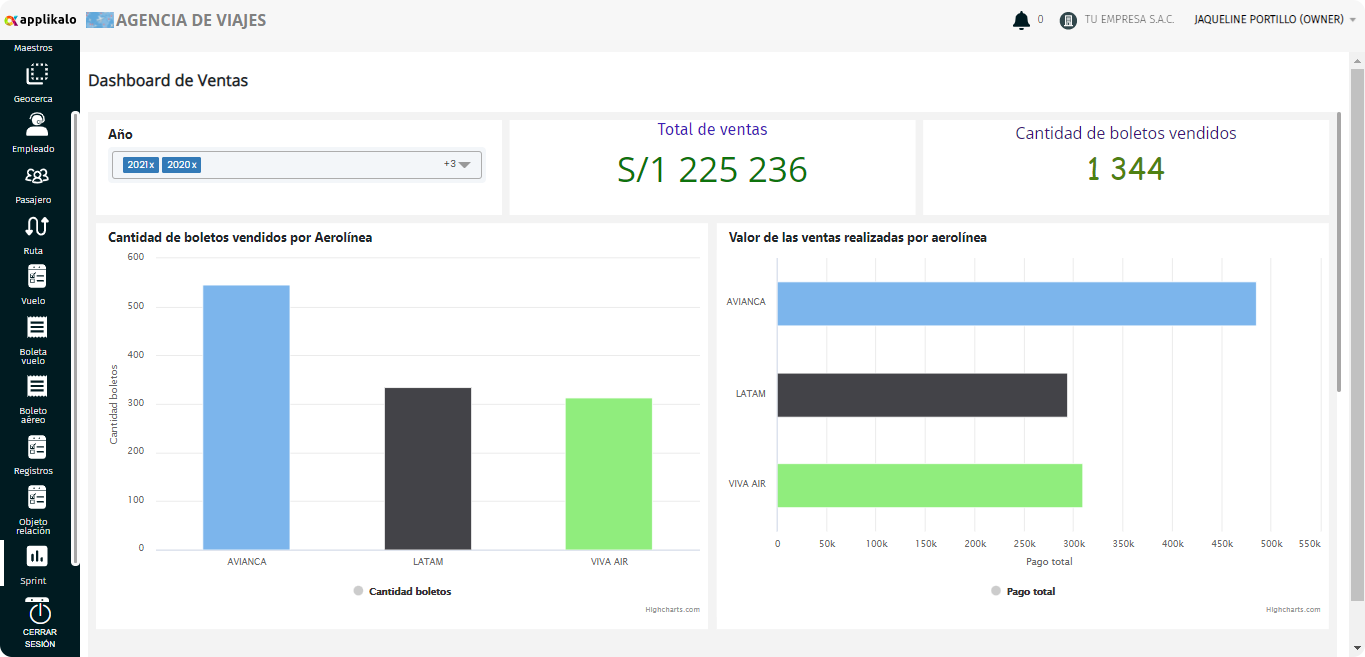Toggle the Pago total legend series
Image resolution: width=1365 pixels, height=657 pixels.
[1022, 592]
